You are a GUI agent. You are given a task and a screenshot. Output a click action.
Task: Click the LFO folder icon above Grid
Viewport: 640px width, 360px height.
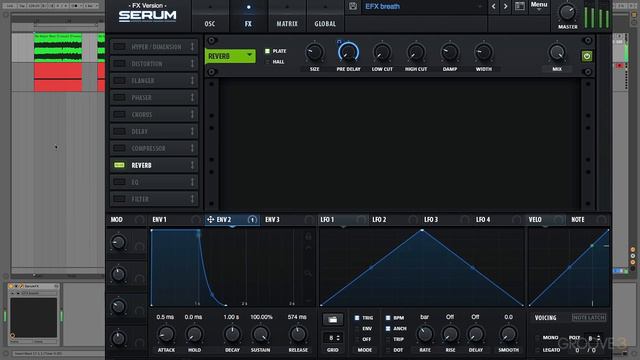click(333, 320)
